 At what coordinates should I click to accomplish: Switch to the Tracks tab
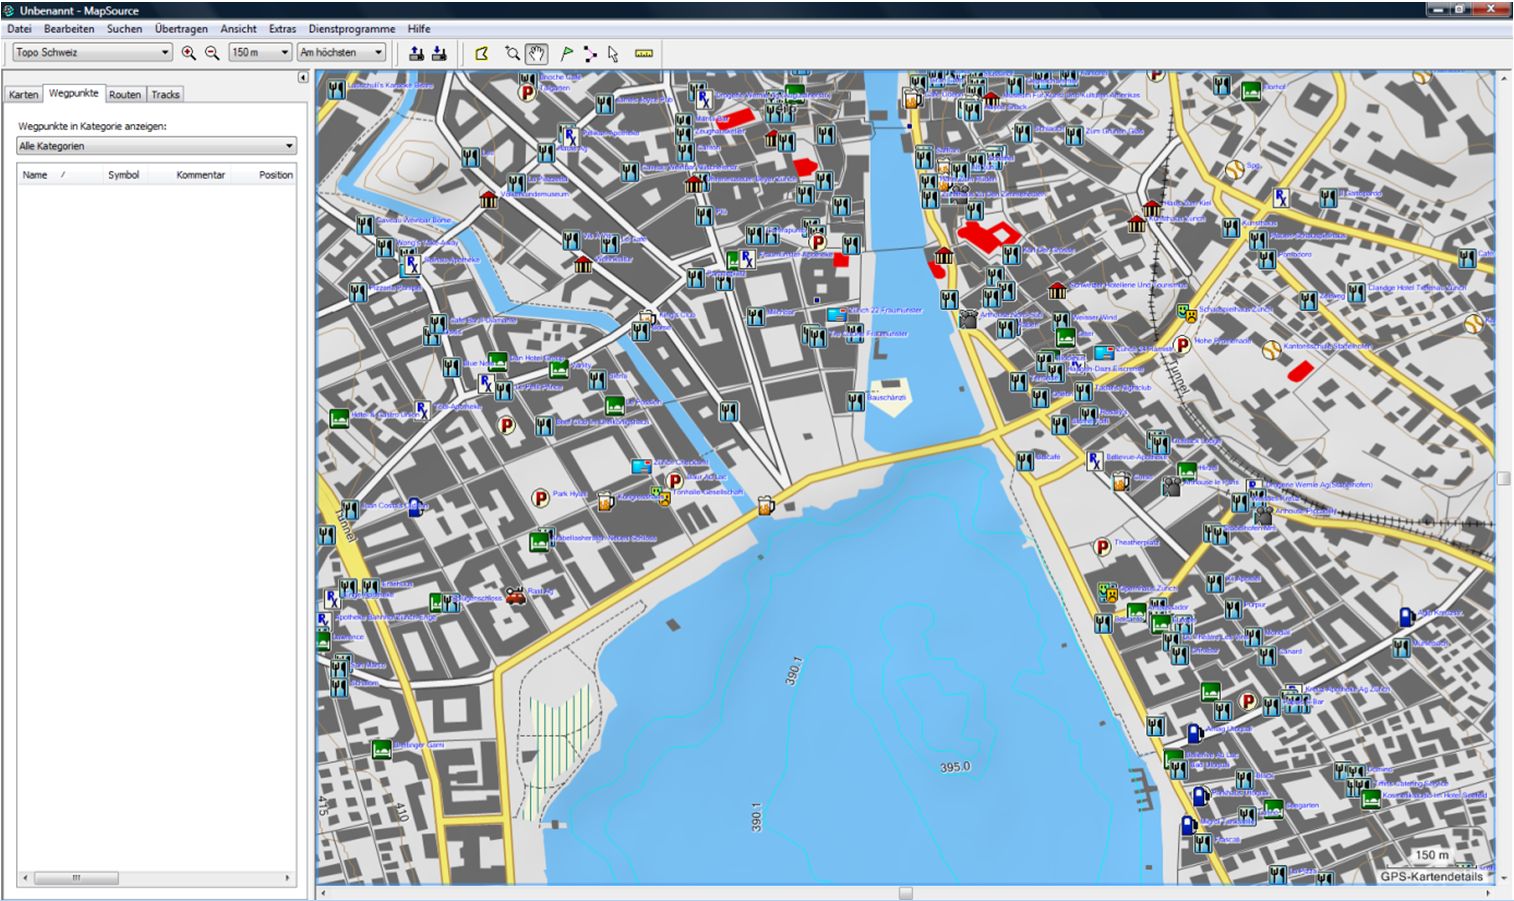pos(165,95)
